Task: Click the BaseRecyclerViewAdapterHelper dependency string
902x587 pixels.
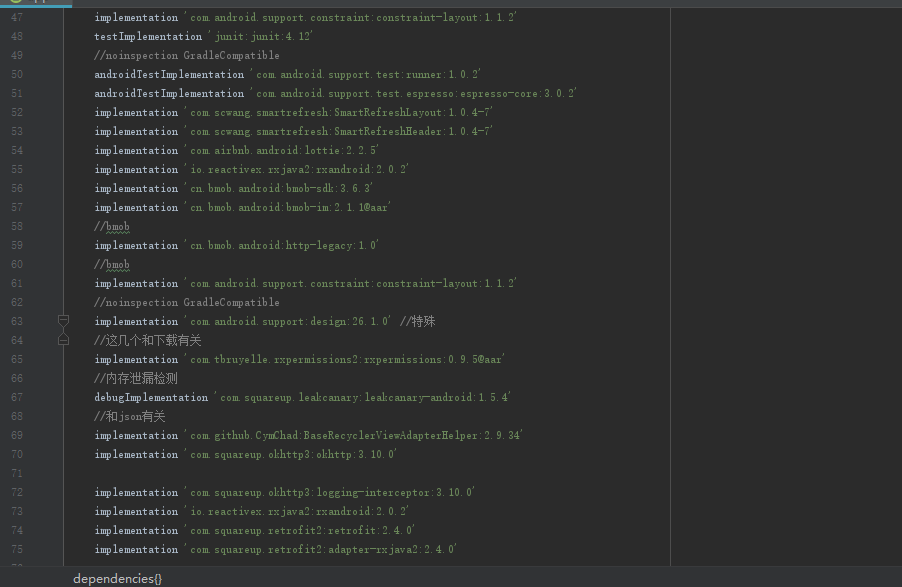Action: [x=353, y=435]
